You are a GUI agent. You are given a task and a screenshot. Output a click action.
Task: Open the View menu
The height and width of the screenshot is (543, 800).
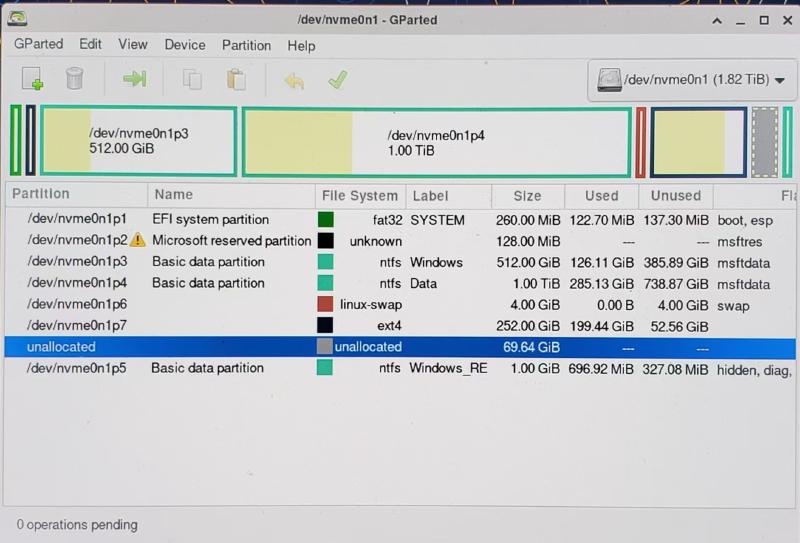133,44
